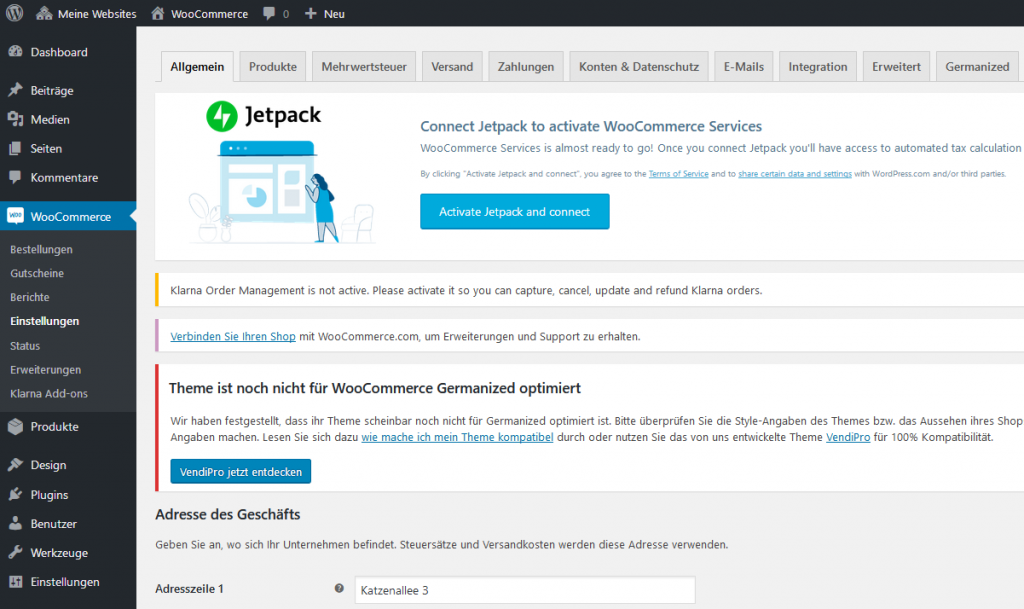The image size is (1024, 609).
Task: Click the Produkte box icon in sidebar
Action: pyautogui.click(x=16, y=426)
